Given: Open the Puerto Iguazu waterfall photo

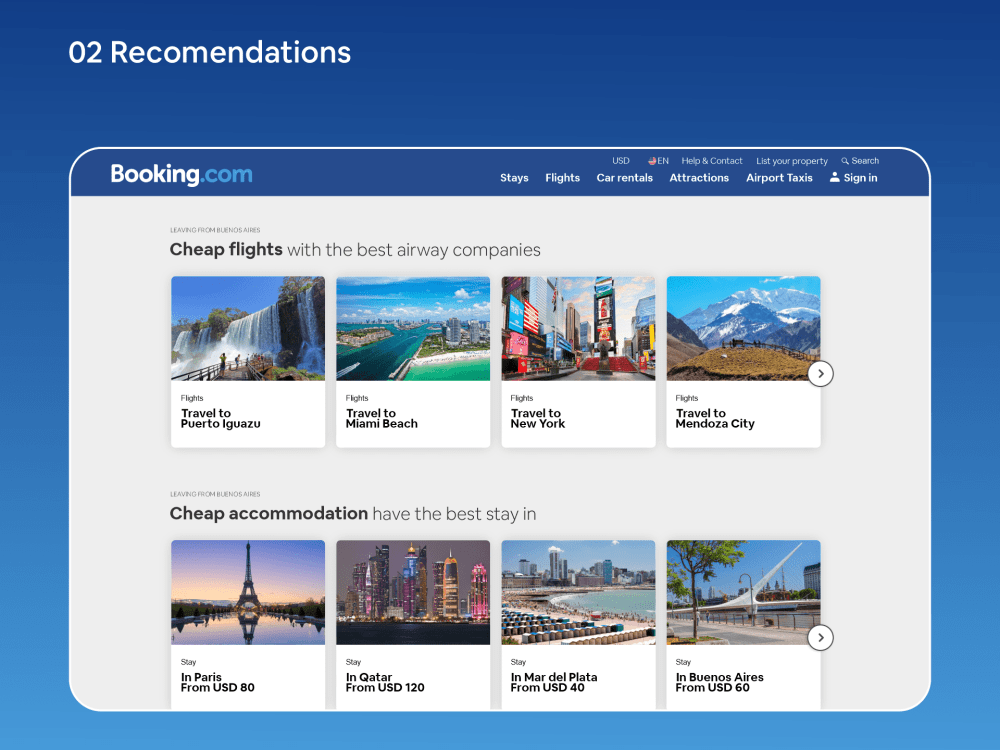Looking at the screenshot, I should pos(248,328).
